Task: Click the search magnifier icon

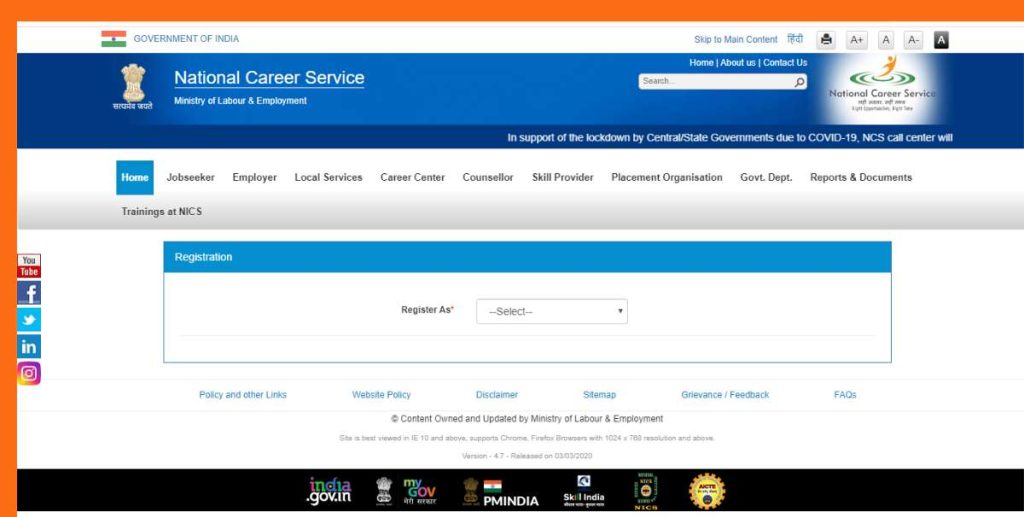Action: 799,82
